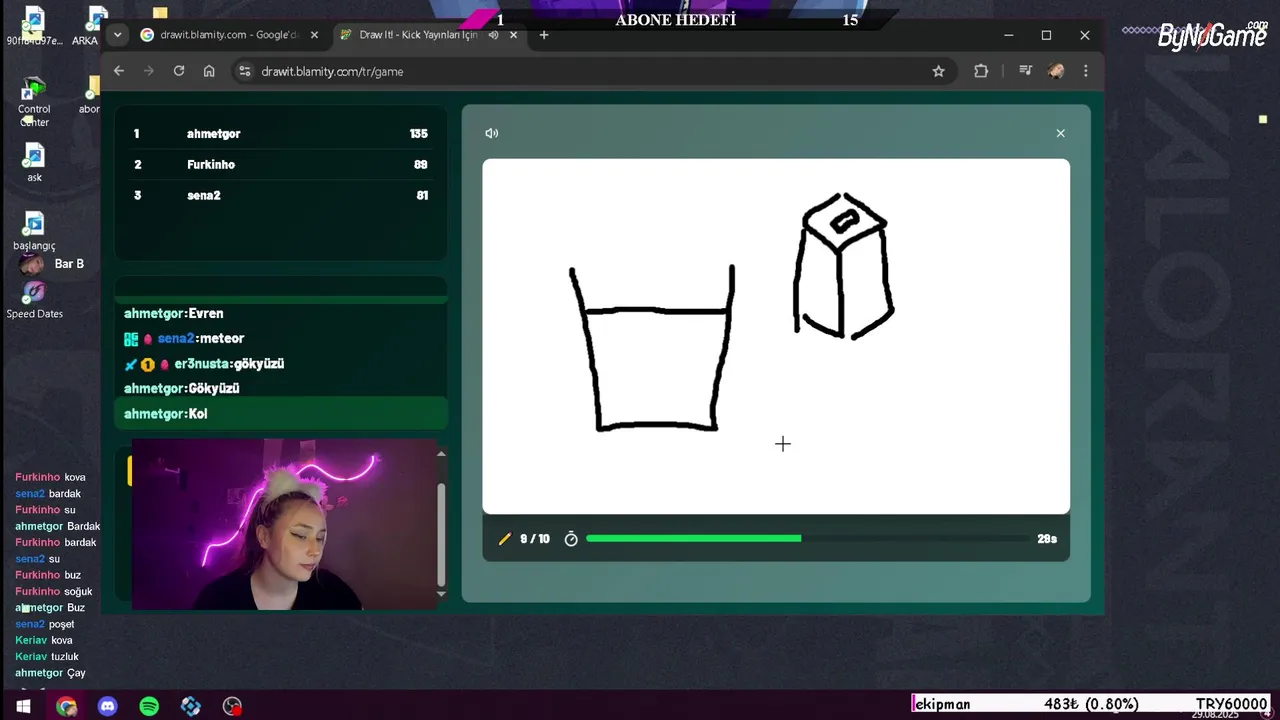Screen dimensions: 1280x720
Task: Open the ask desktop shortcut
Action: (x=34, y=163)
